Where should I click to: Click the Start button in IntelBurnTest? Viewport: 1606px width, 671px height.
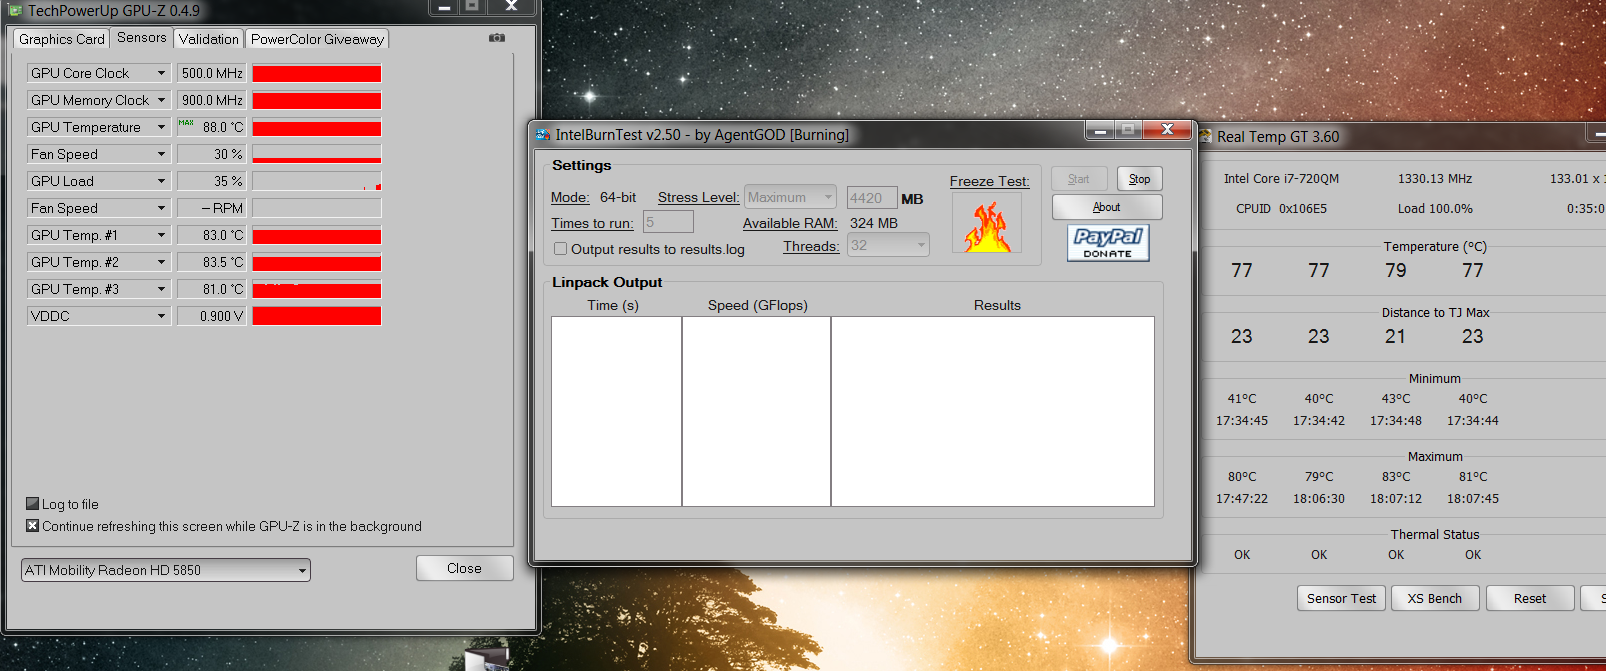click(1079, 179)
